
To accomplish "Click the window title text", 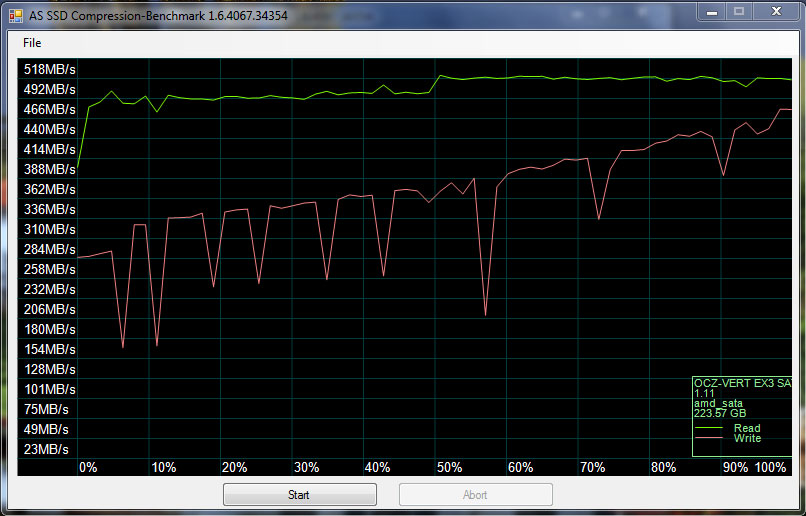I will coord(158,16).
